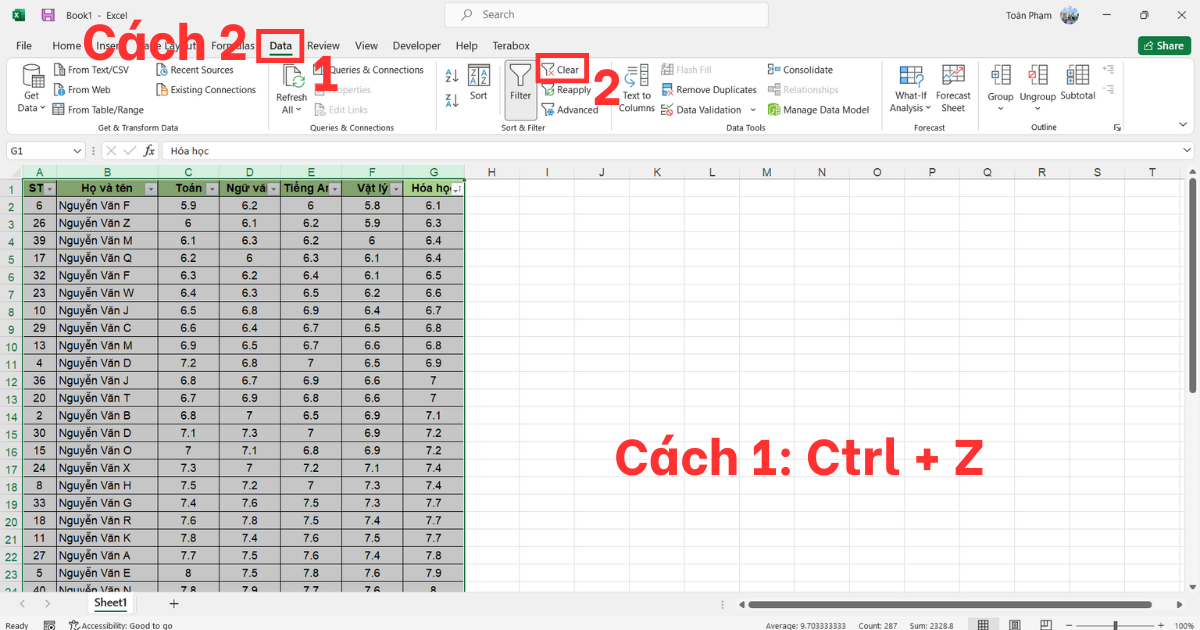Viewport: 1200px width, 630px height.
Task: Open filter dropdown for Họ và tên
Action: tap(151, 189)
